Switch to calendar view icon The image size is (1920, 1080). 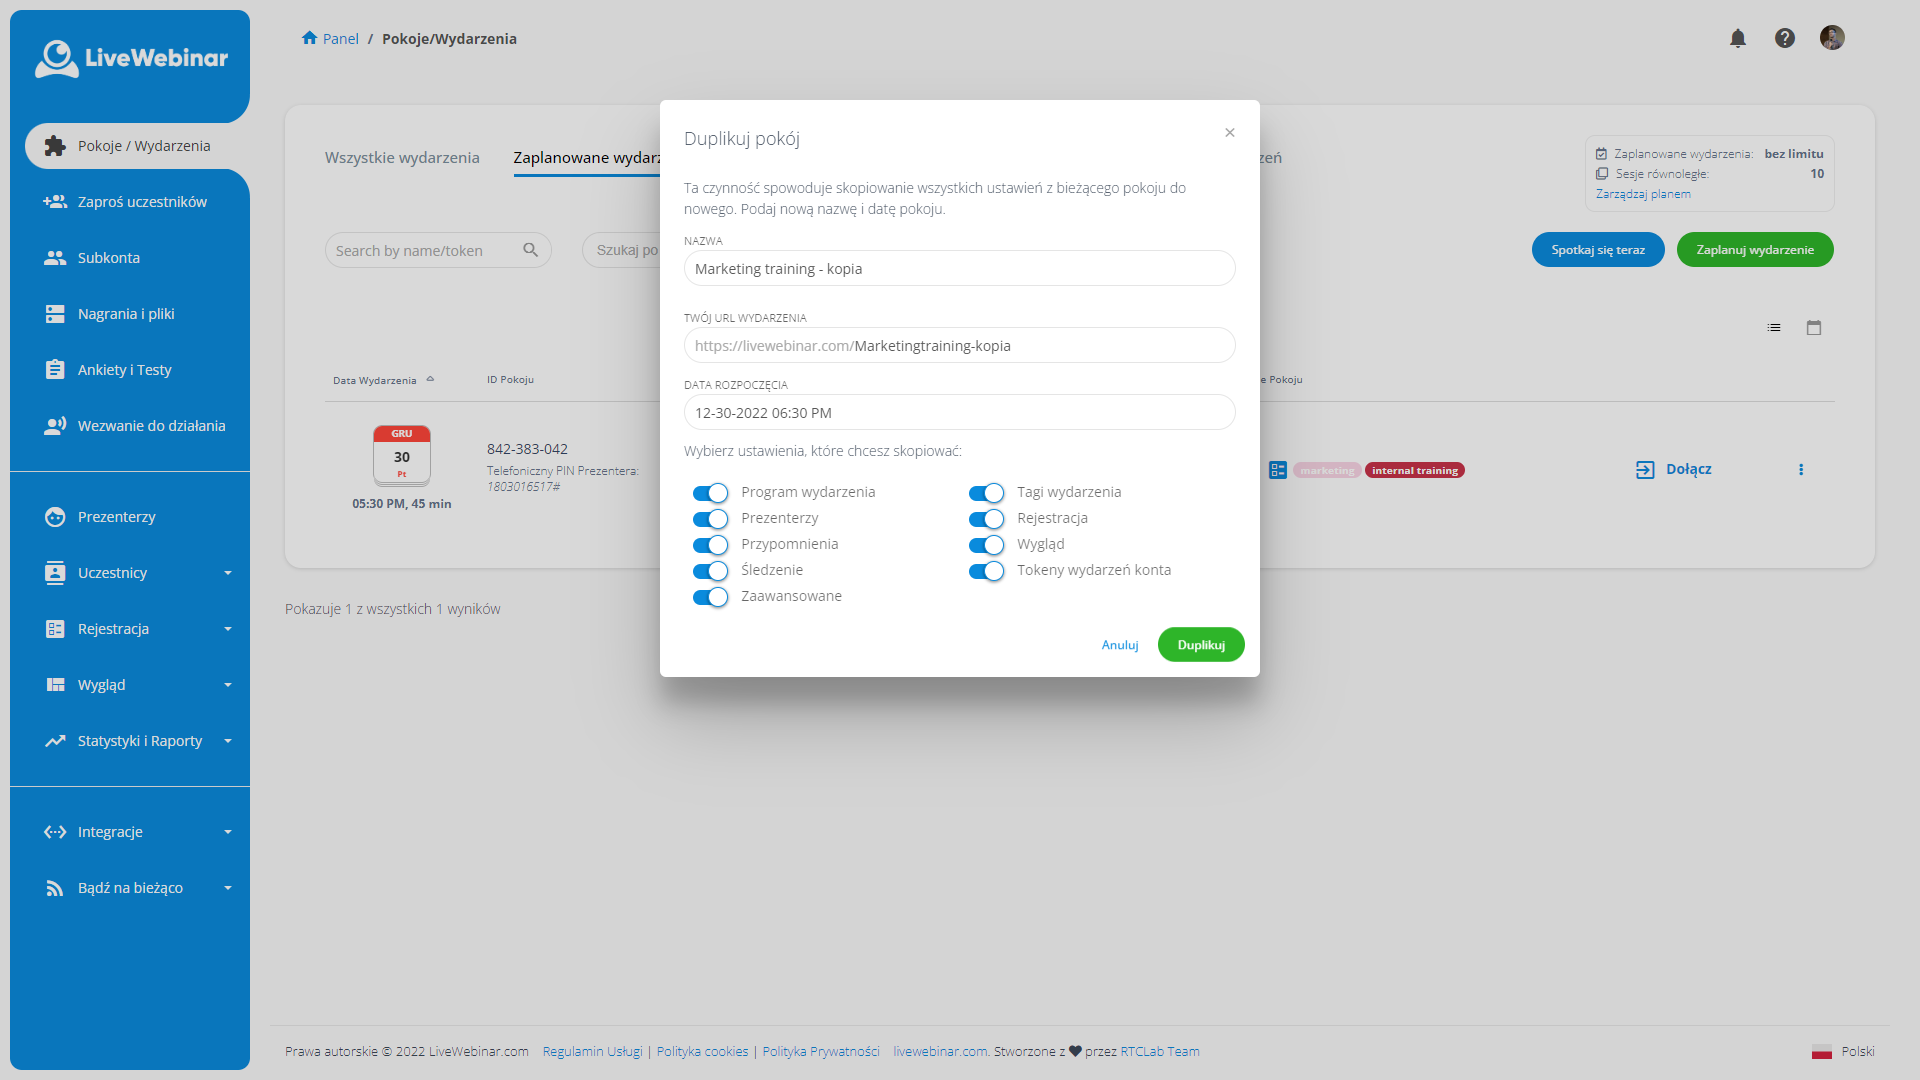[1814, 327]
